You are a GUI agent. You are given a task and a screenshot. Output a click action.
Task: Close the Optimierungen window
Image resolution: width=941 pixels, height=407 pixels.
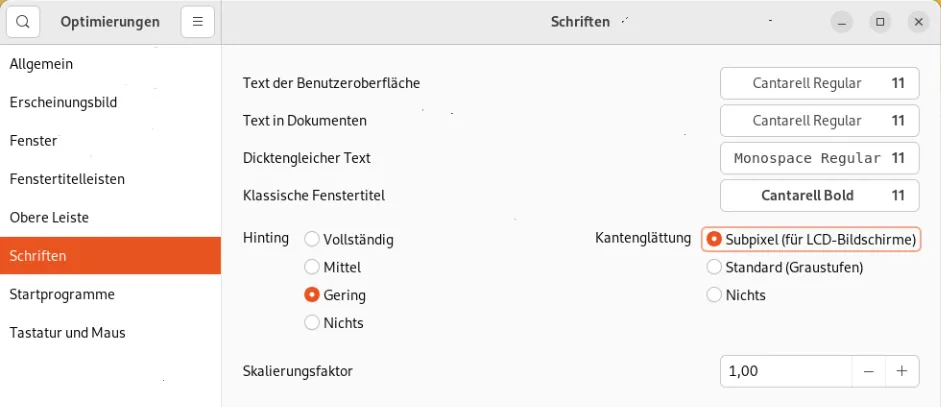pyautogui.click(x=918, y=21)
